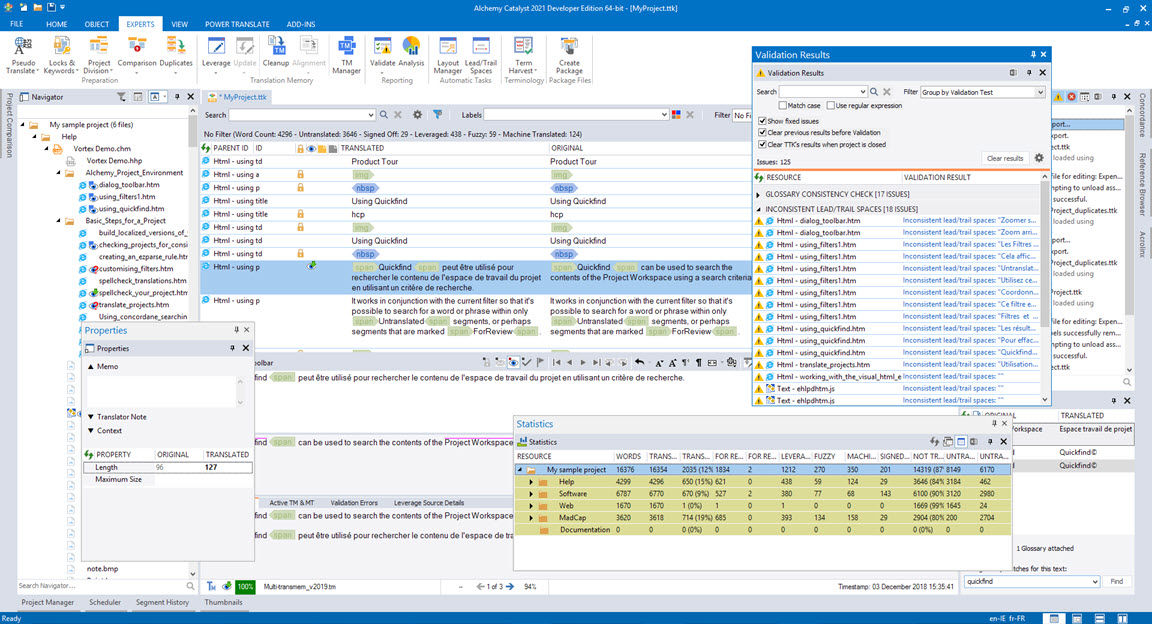This screenshot has width=1152, height=624.
Task: Go to next match arrow beside '1 of 3'
Action: [x=510, y=587]
